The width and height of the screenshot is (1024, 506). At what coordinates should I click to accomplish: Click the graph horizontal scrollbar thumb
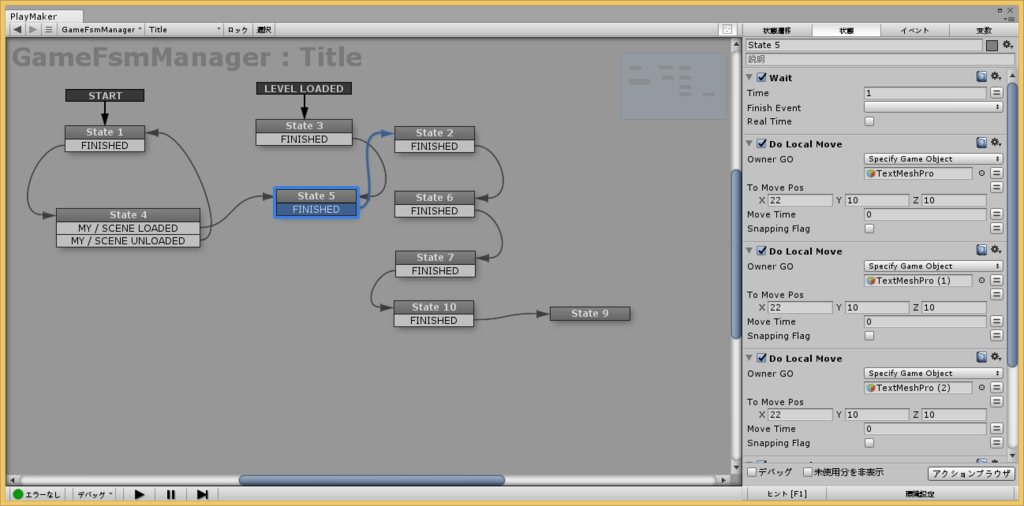pyautogui.click(x=372, y=480)
